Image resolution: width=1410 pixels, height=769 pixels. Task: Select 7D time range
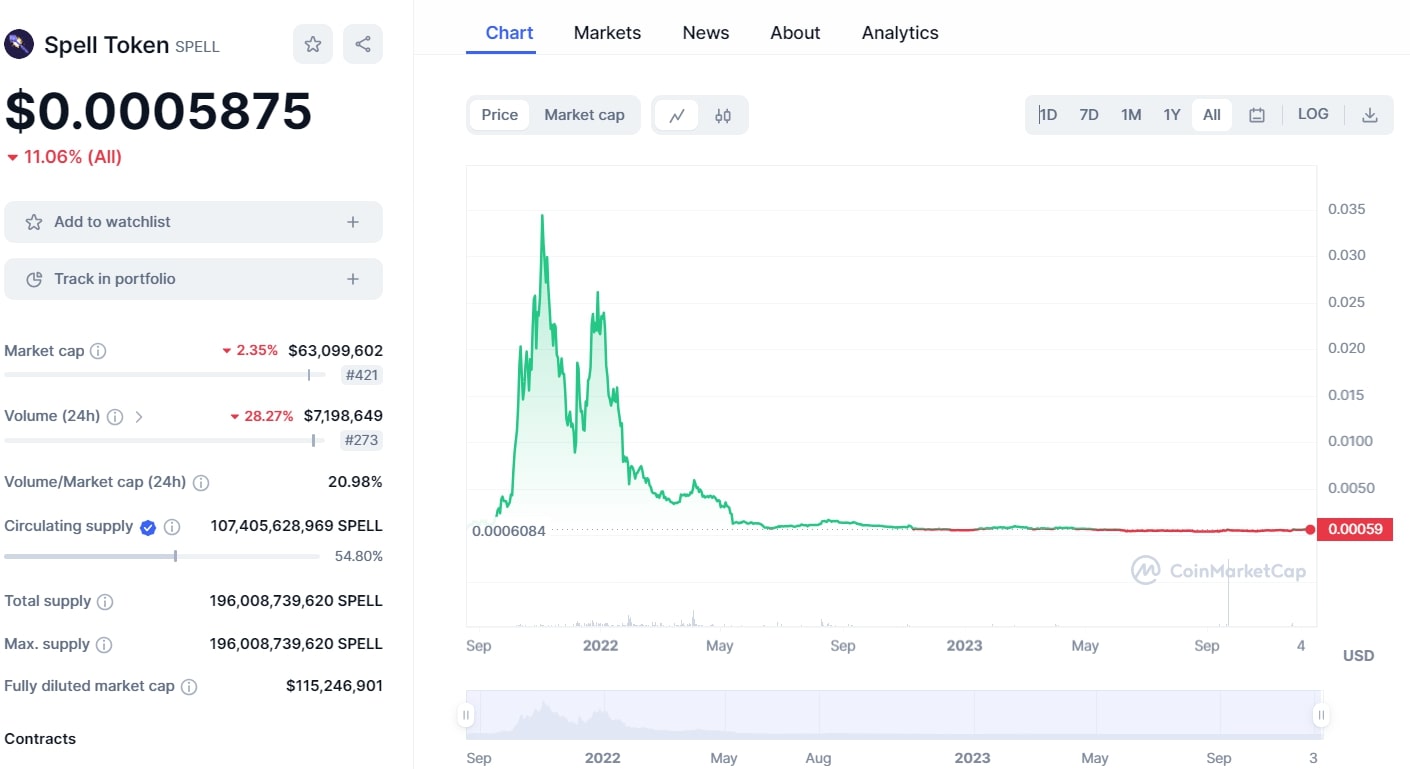1089,115
